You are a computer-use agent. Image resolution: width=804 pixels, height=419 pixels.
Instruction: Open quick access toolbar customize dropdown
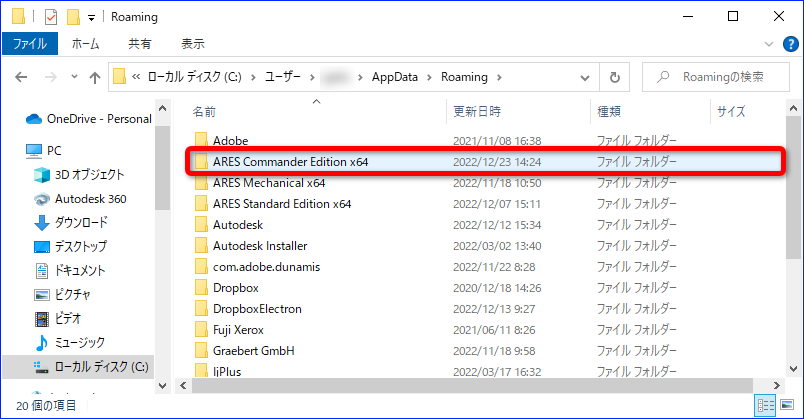tap(91, 18)
